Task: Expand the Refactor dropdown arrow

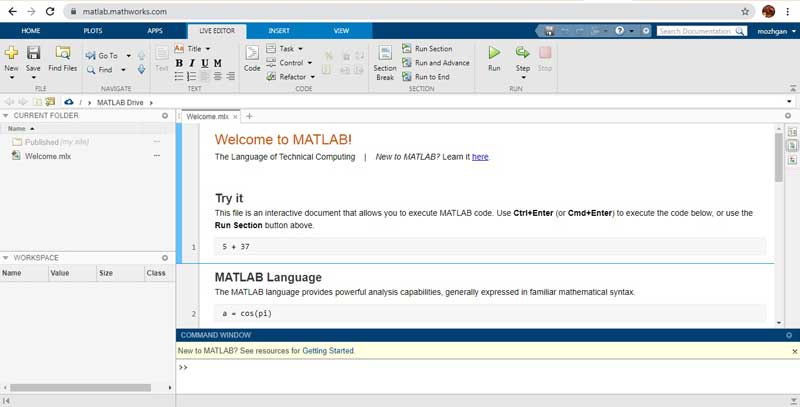Action: pyautogui.click(x=313, y=77)
